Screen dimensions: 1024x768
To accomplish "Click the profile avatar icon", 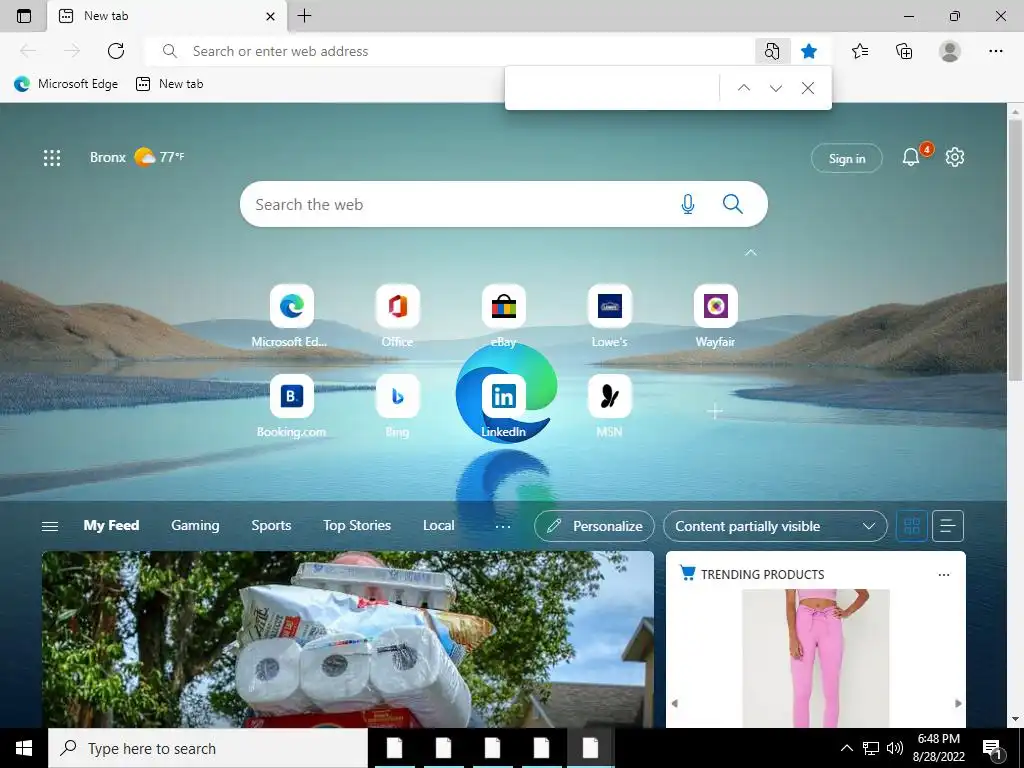I will tap(950, 51).
